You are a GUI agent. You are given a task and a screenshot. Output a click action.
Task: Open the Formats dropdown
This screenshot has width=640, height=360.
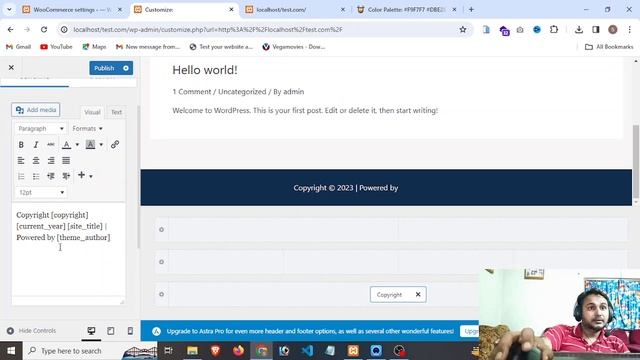click(87, 129)
